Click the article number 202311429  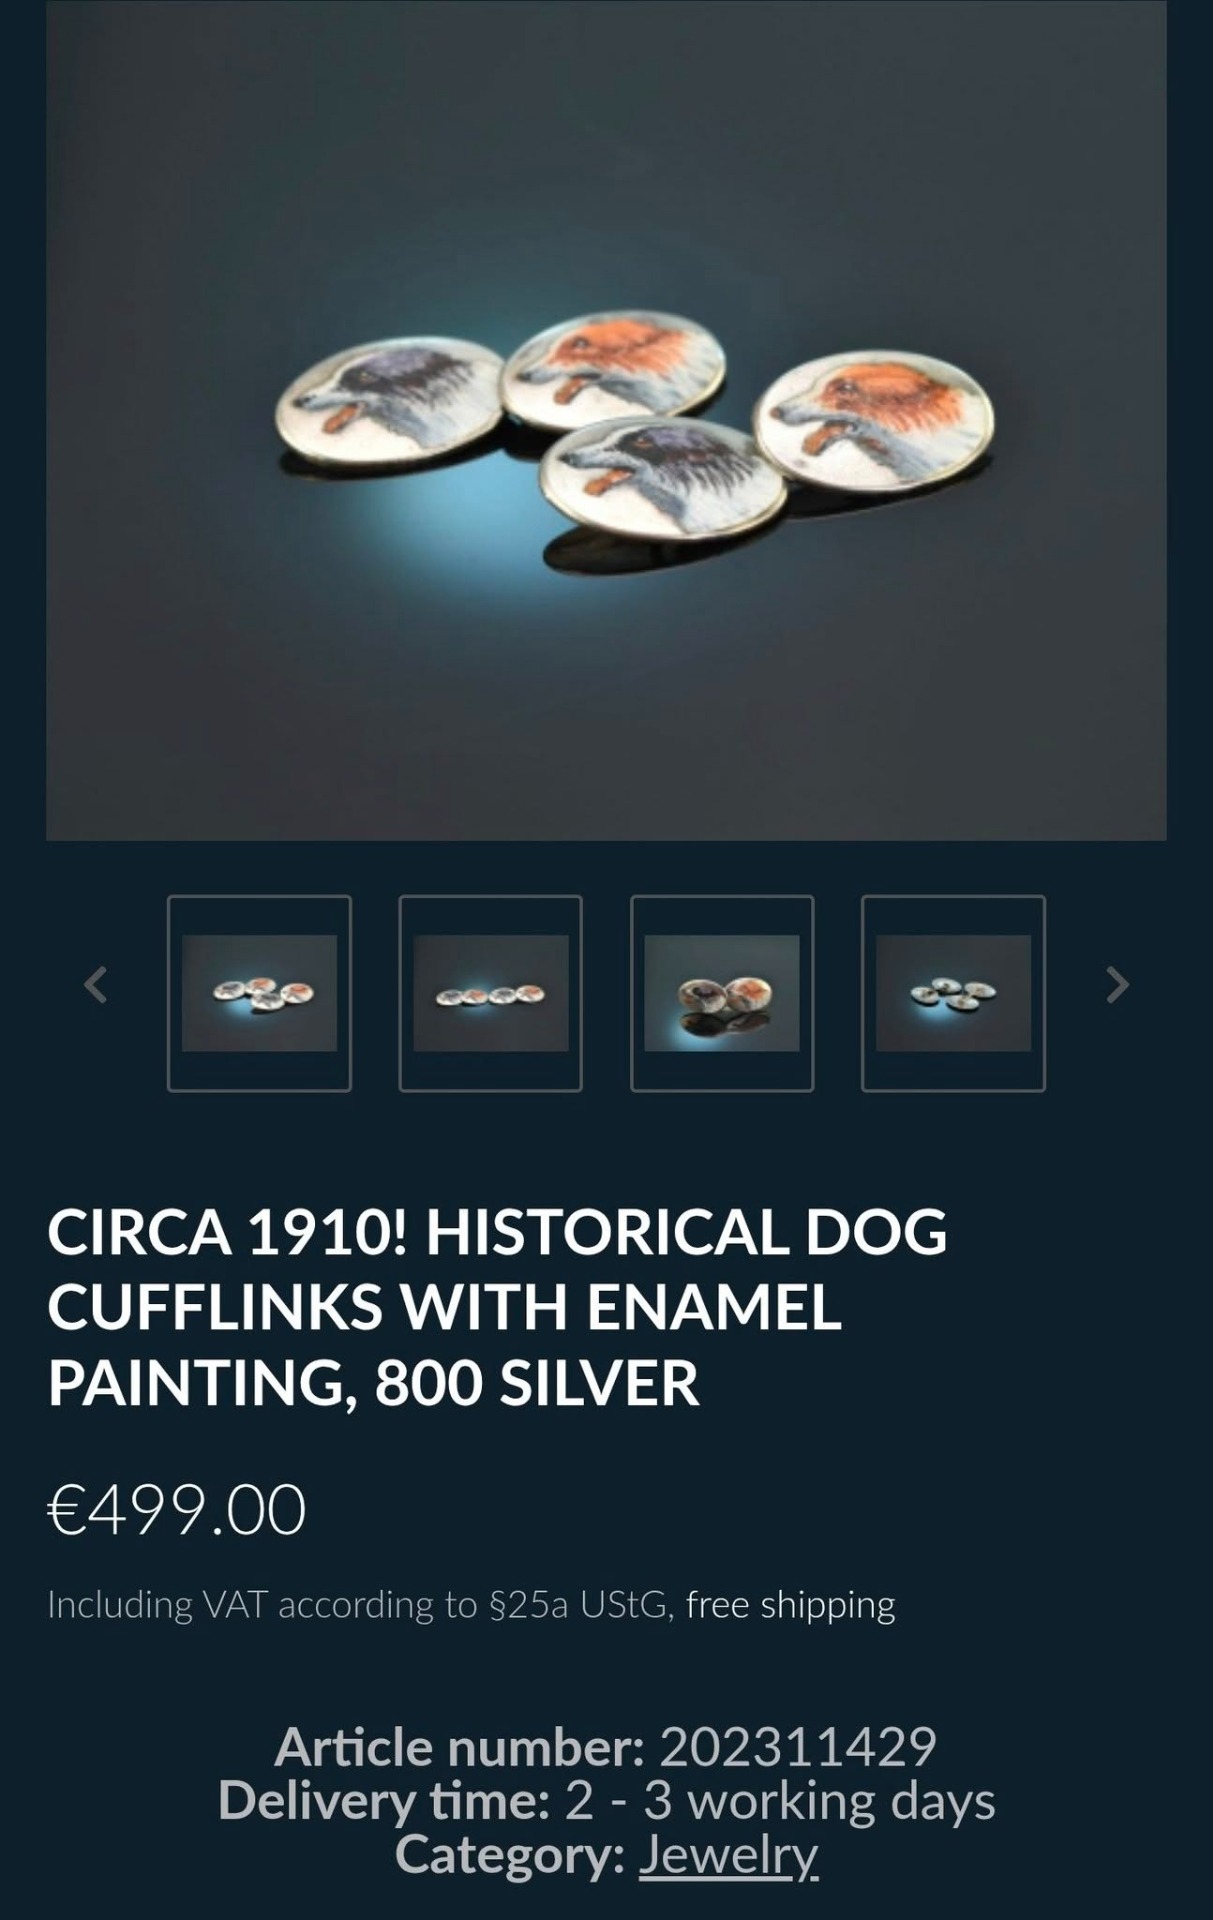pos(797,1747)
